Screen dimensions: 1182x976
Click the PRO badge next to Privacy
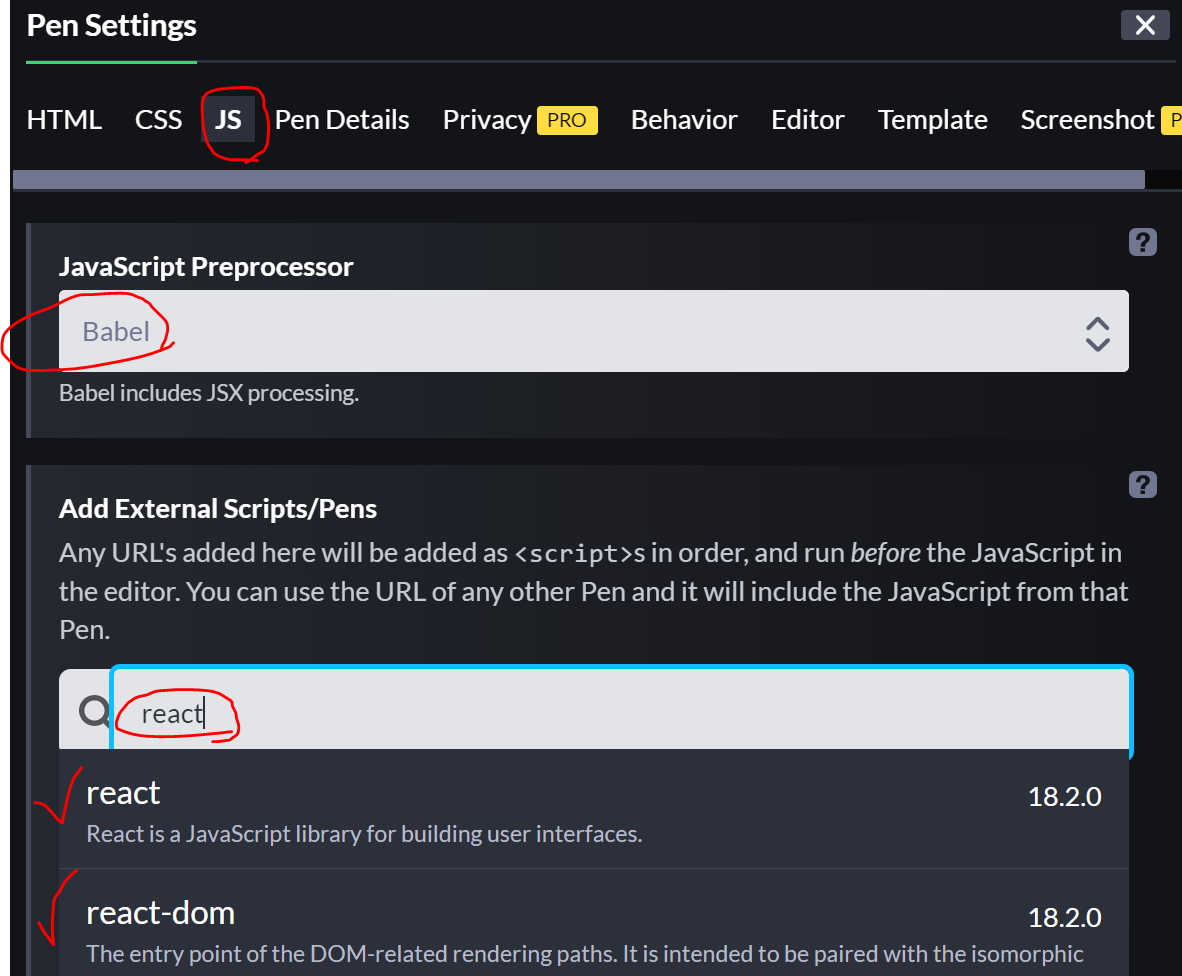click(x=567, y=121)
